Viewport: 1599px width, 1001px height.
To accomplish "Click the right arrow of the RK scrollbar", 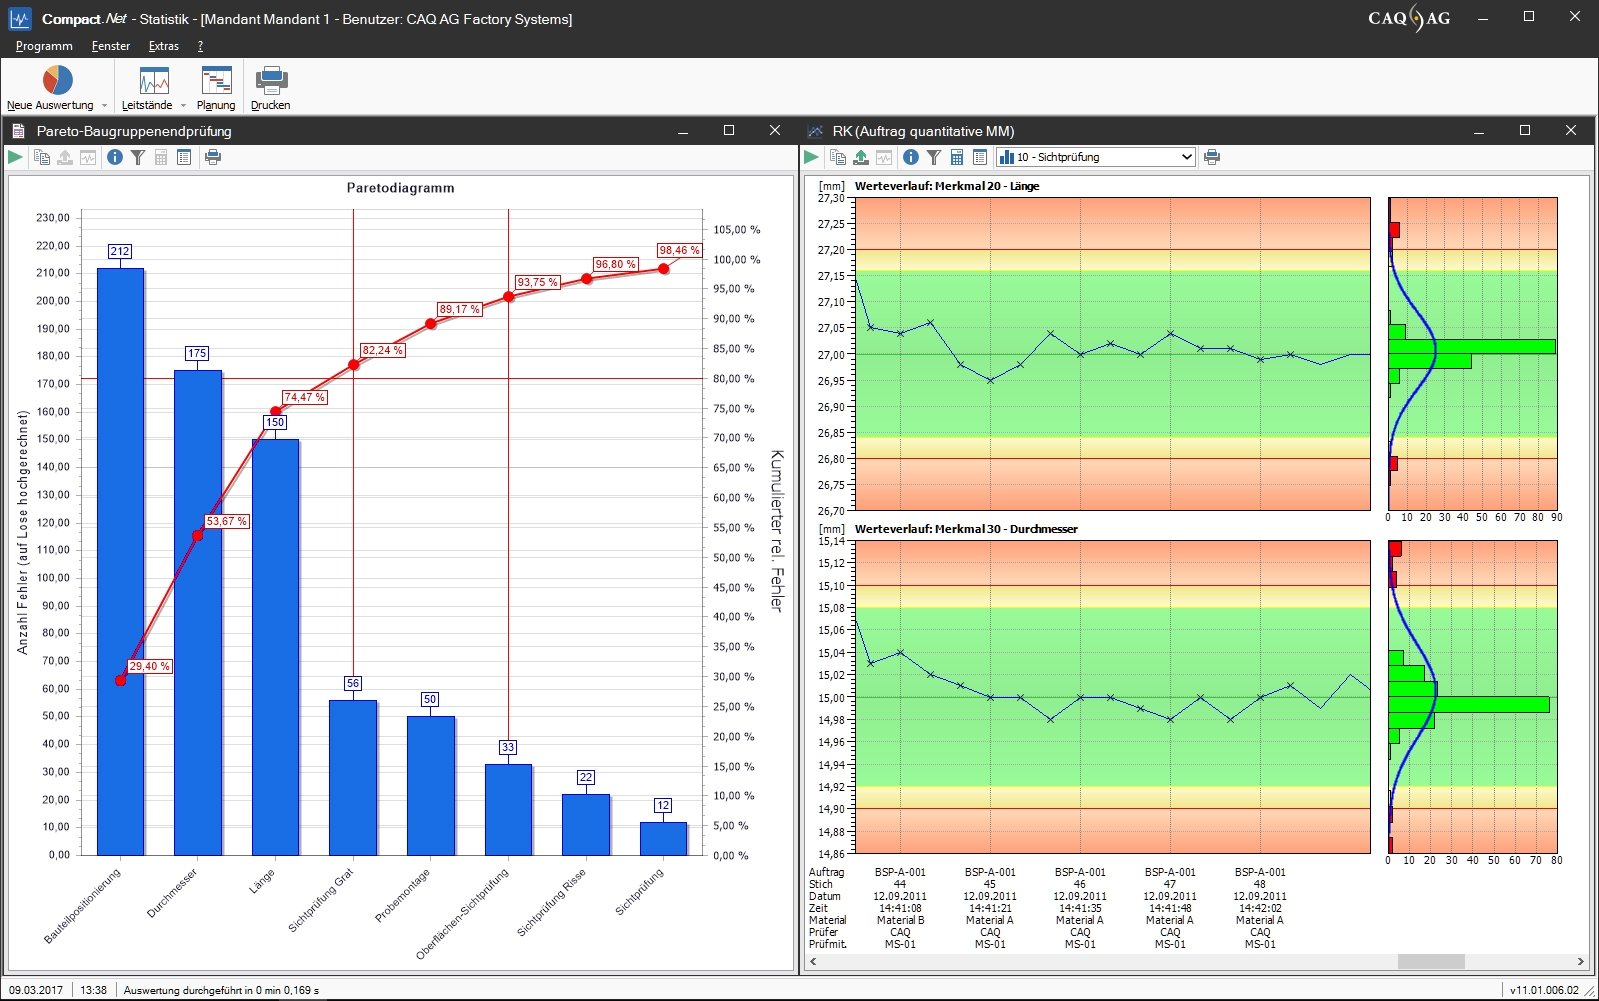I will pyautogui.click(x=1580, y=961).
